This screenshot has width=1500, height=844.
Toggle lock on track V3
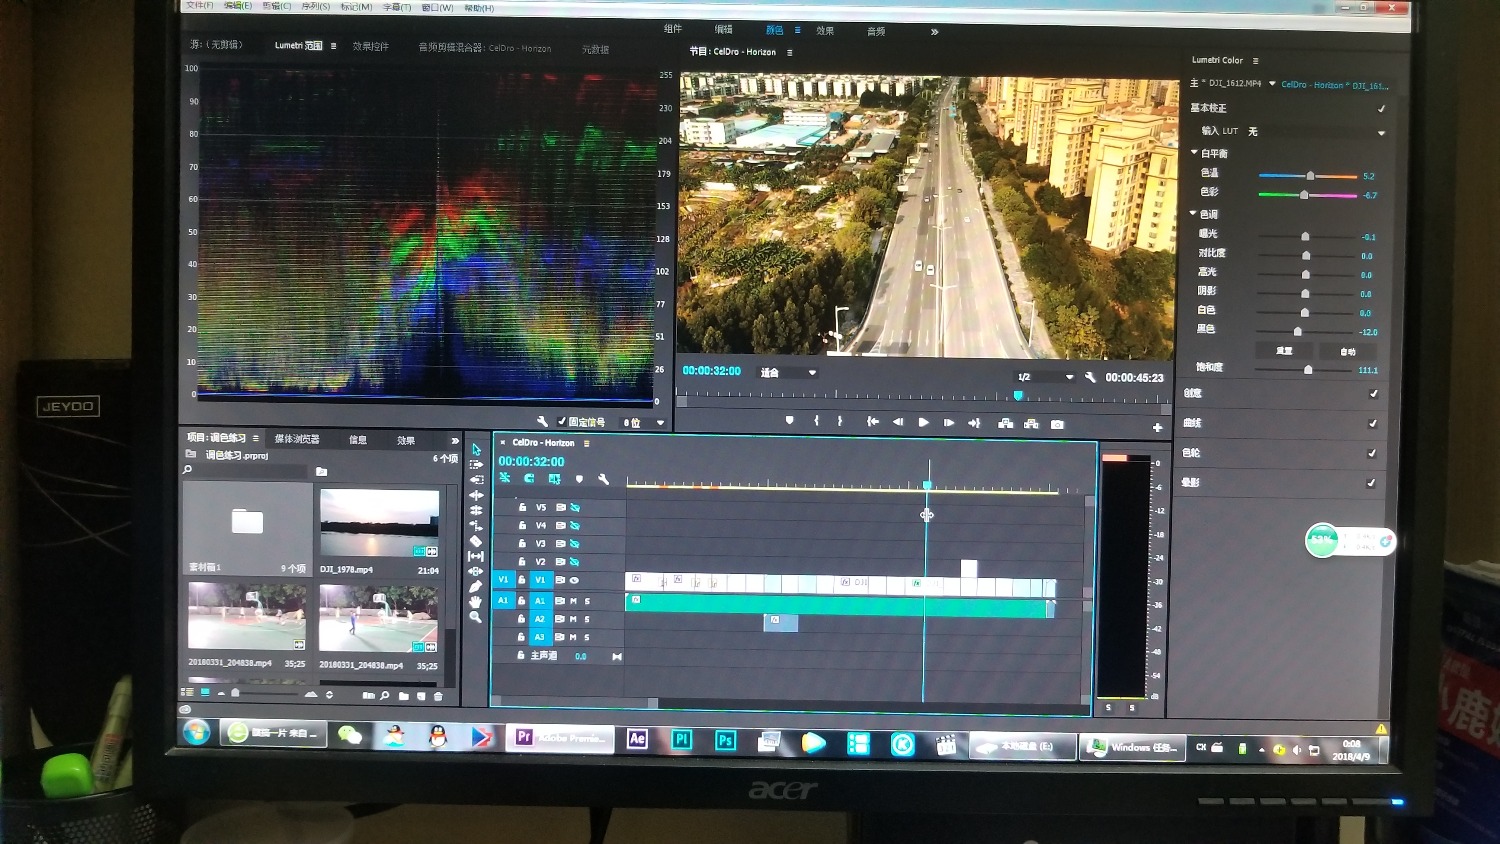pos(522,544)
